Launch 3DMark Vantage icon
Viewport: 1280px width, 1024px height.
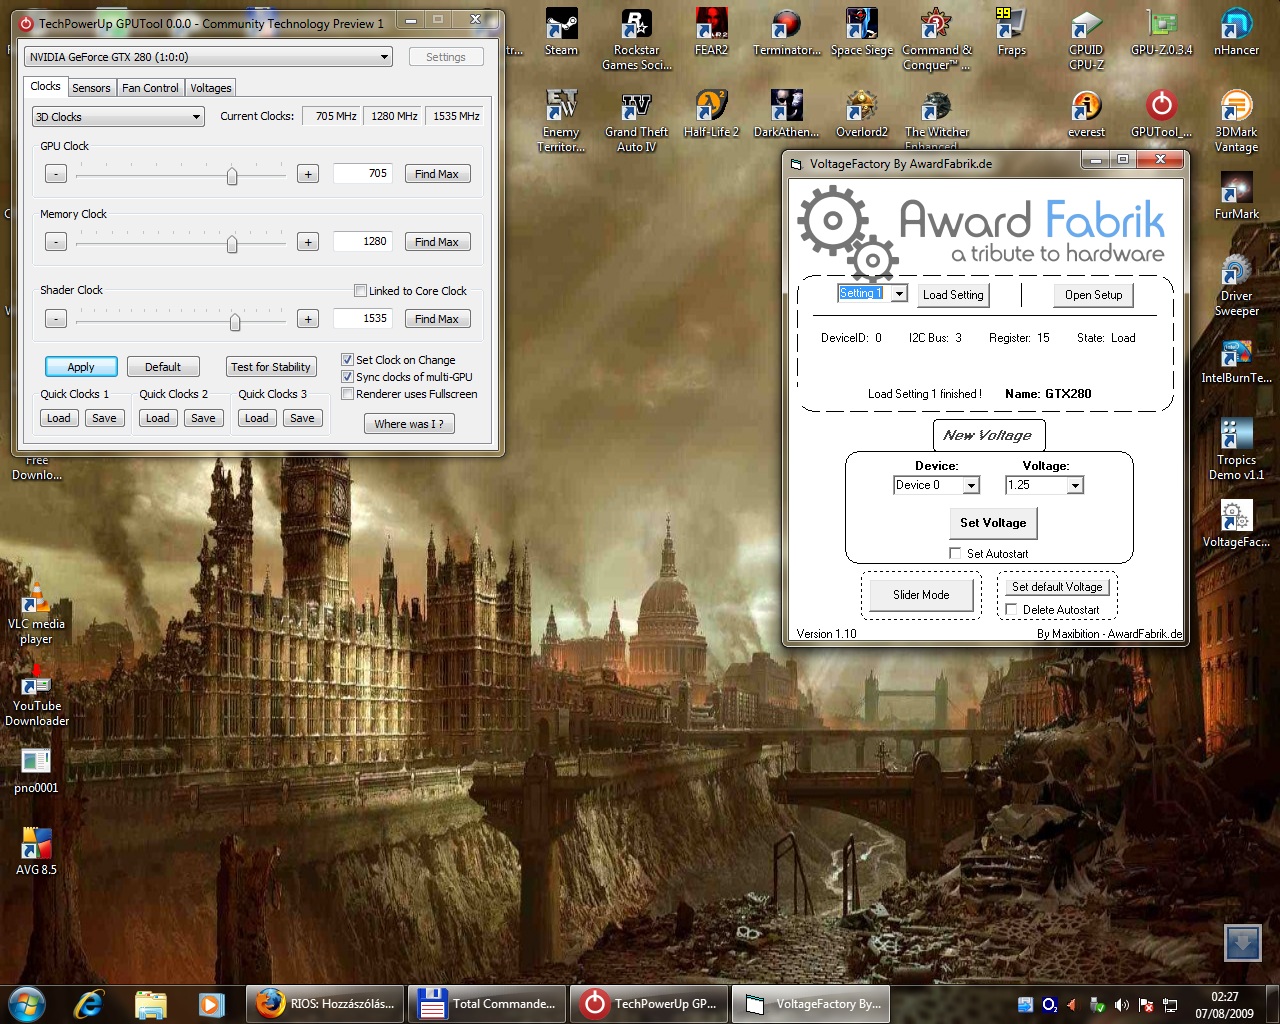click(x=1236, y=121)
